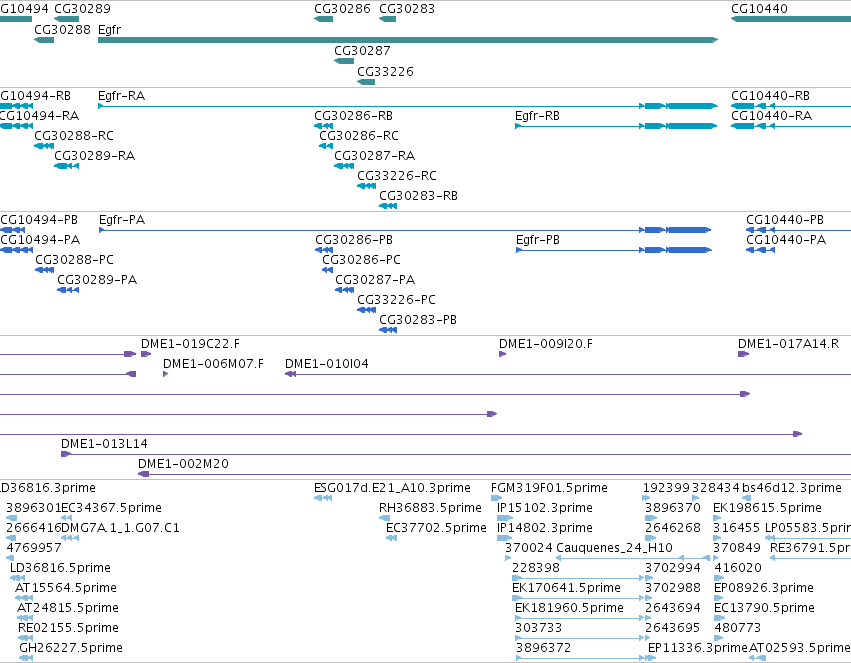Select the EP08926.3prime EST label
851x663 pixels.
764,588
